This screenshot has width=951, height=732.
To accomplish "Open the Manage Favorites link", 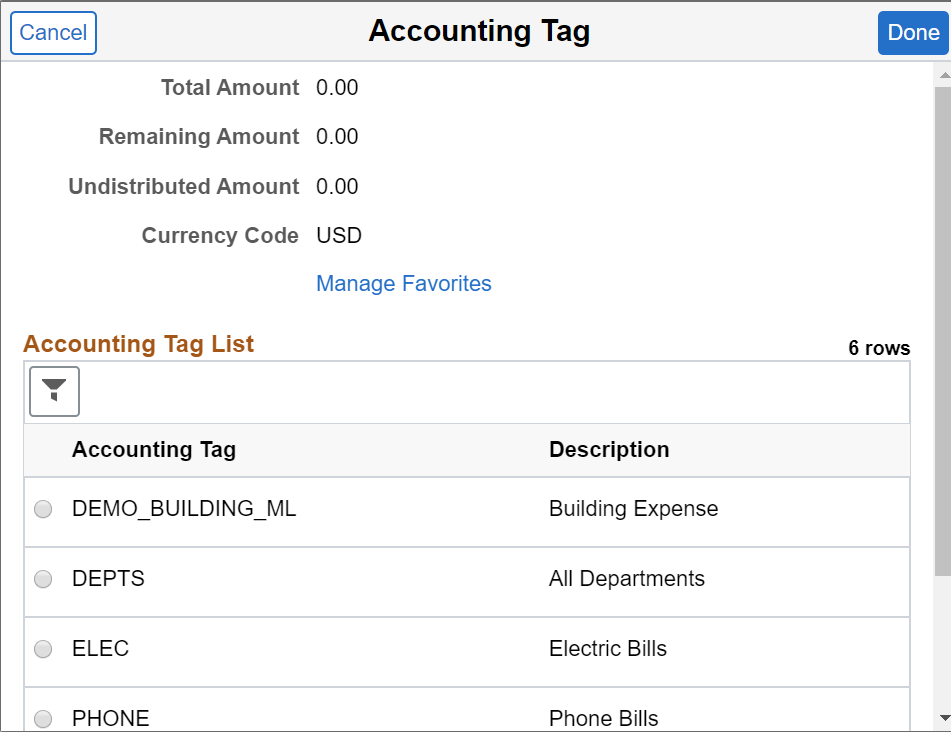I will (404, 284).
